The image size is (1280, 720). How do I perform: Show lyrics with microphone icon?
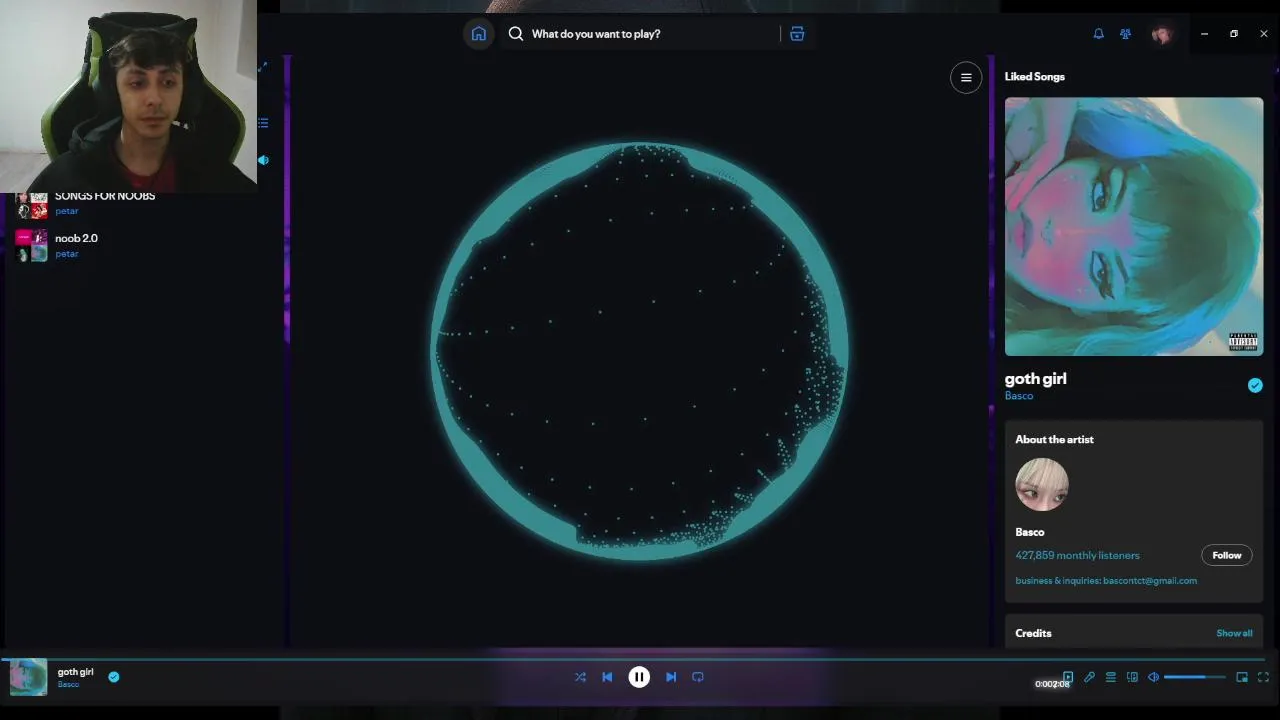tap(1089, 677)
